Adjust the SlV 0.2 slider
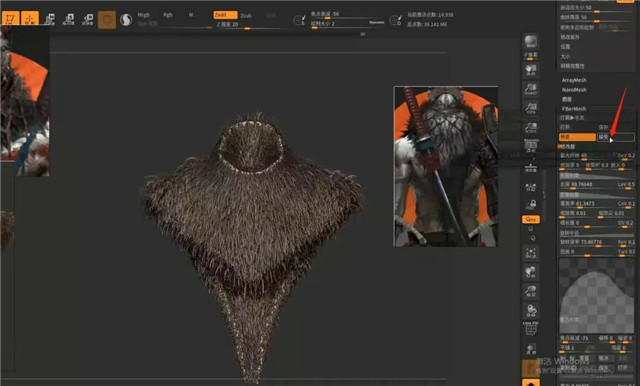The image size is (640, 386). [626, 223]
